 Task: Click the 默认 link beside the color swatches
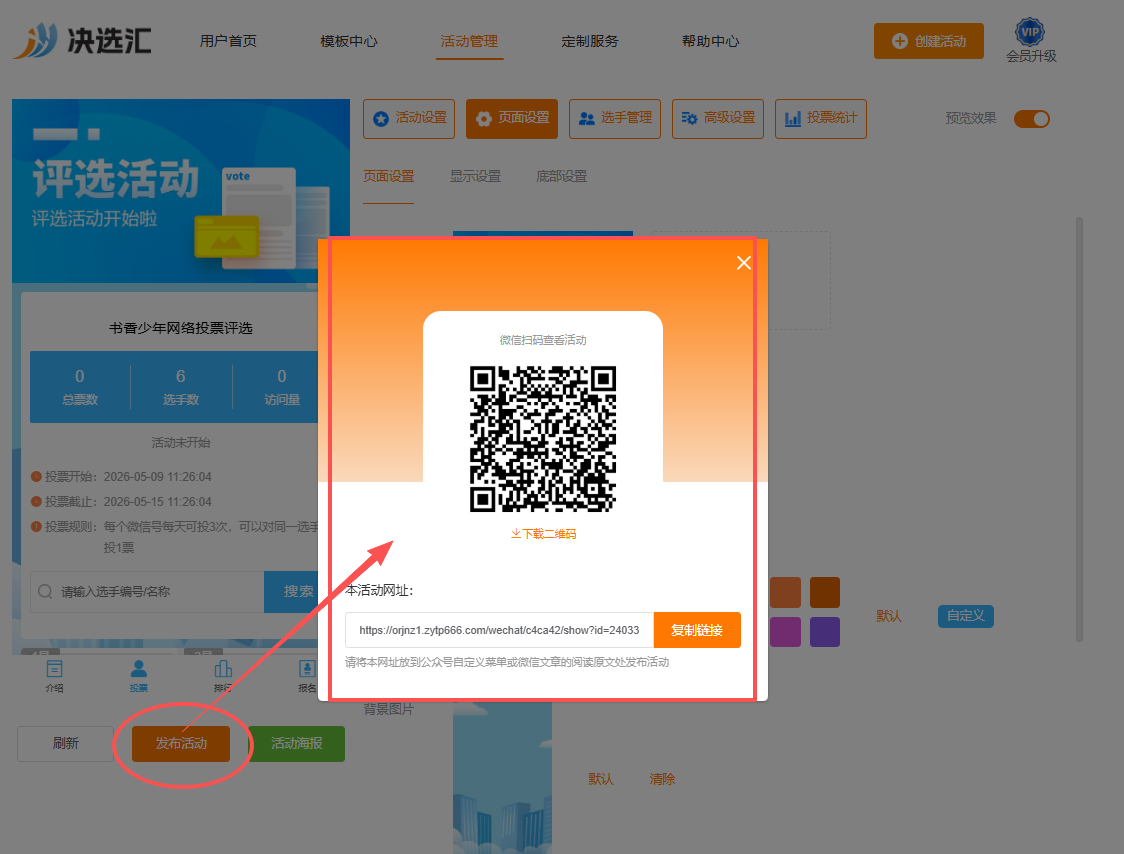(889, 616)
